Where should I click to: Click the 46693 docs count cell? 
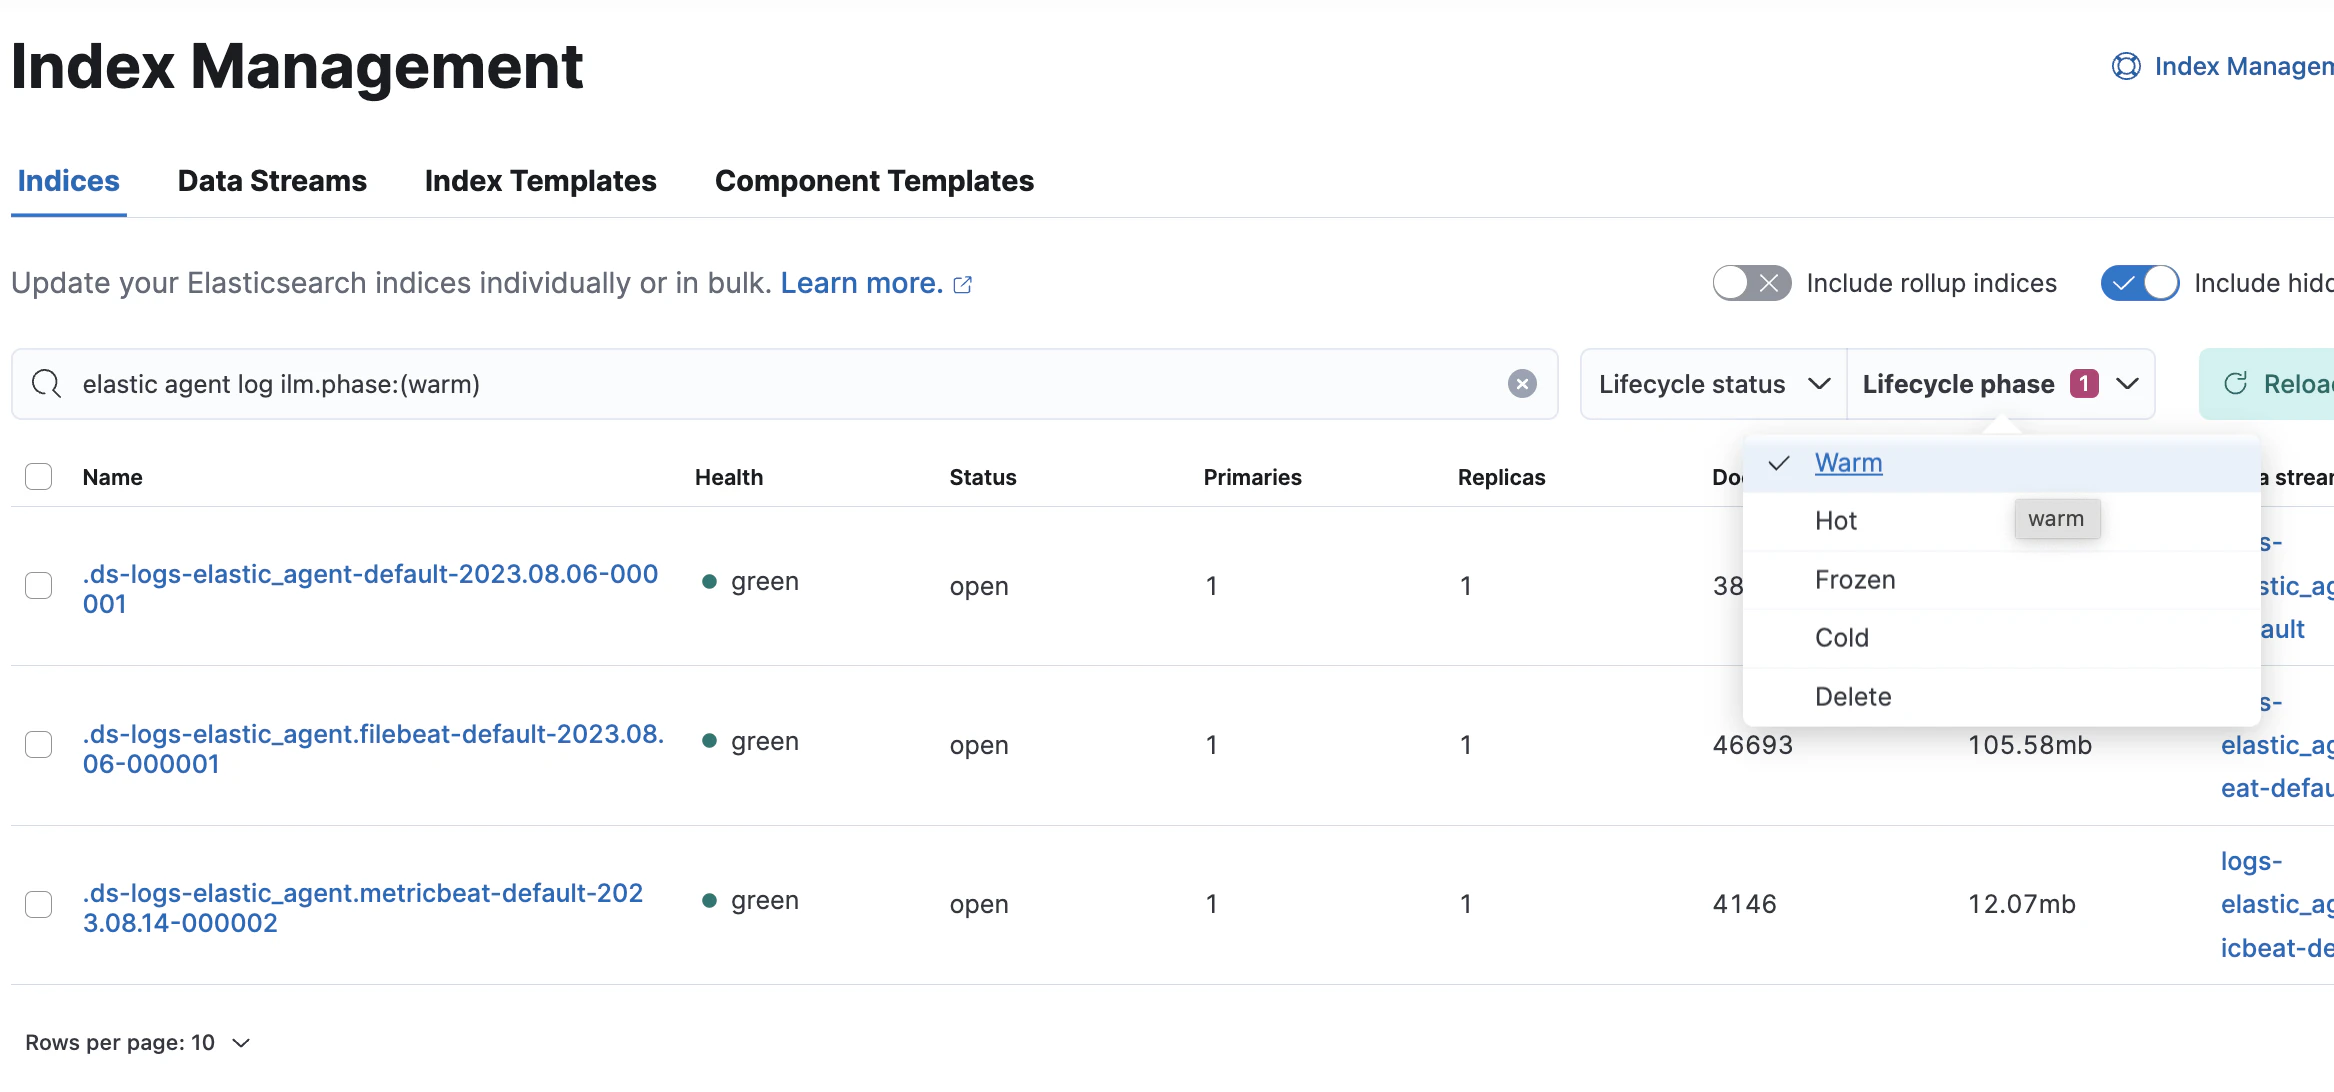pos(1753,745)
